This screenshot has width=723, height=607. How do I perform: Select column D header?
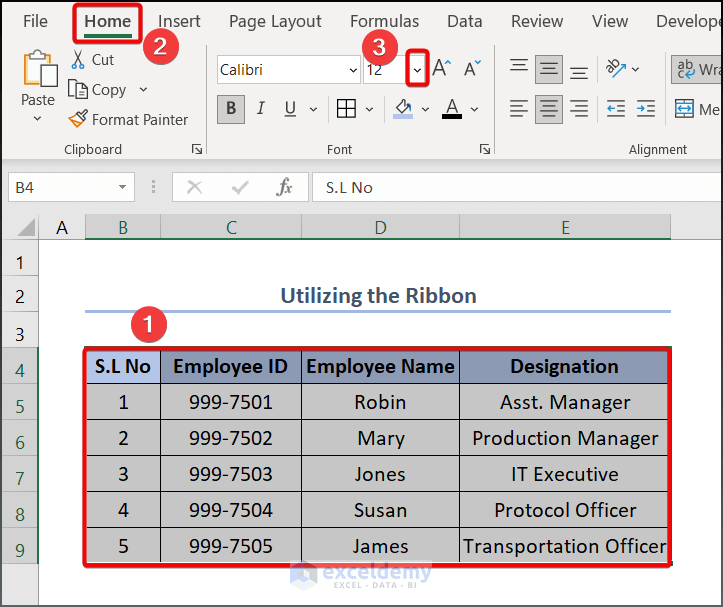[380, 227]
